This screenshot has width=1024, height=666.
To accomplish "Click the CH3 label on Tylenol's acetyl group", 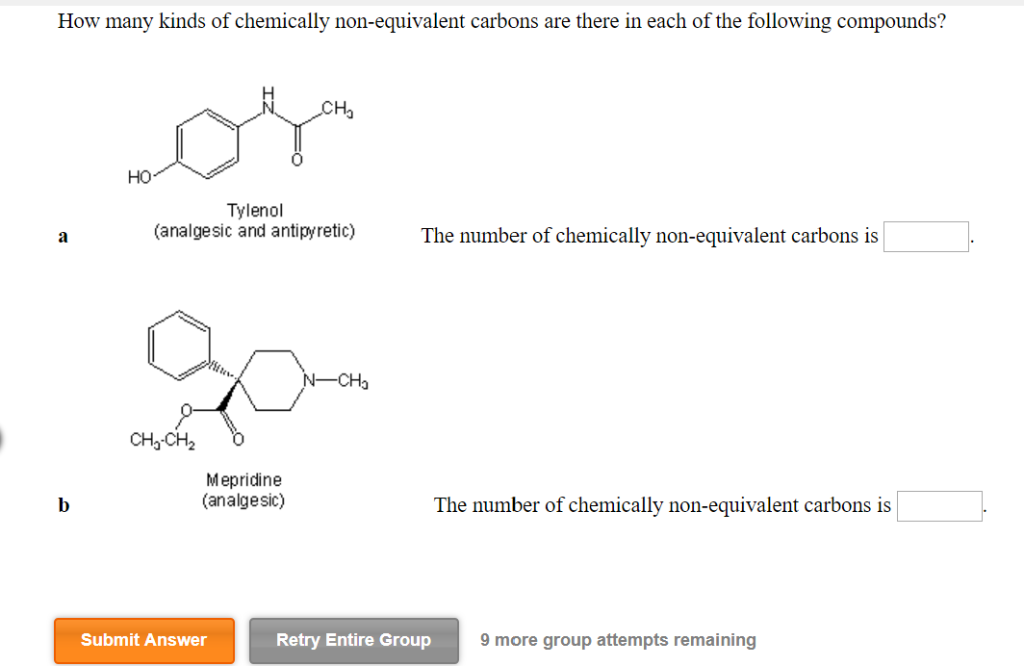I will tap(335, 106).
